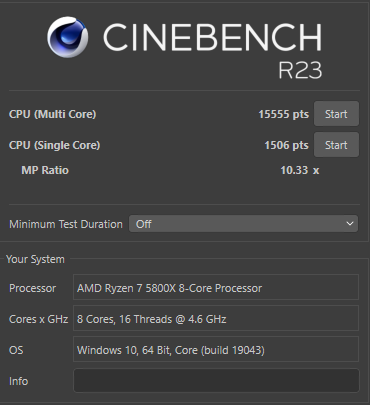This screenshot has height=405, width=370.
Task: Click the Info label
Action: [18, 381]
